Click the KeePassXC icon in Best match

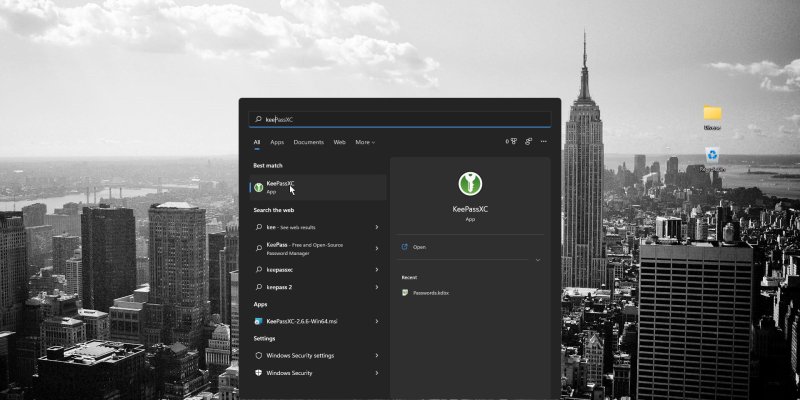tap(259, 187)
